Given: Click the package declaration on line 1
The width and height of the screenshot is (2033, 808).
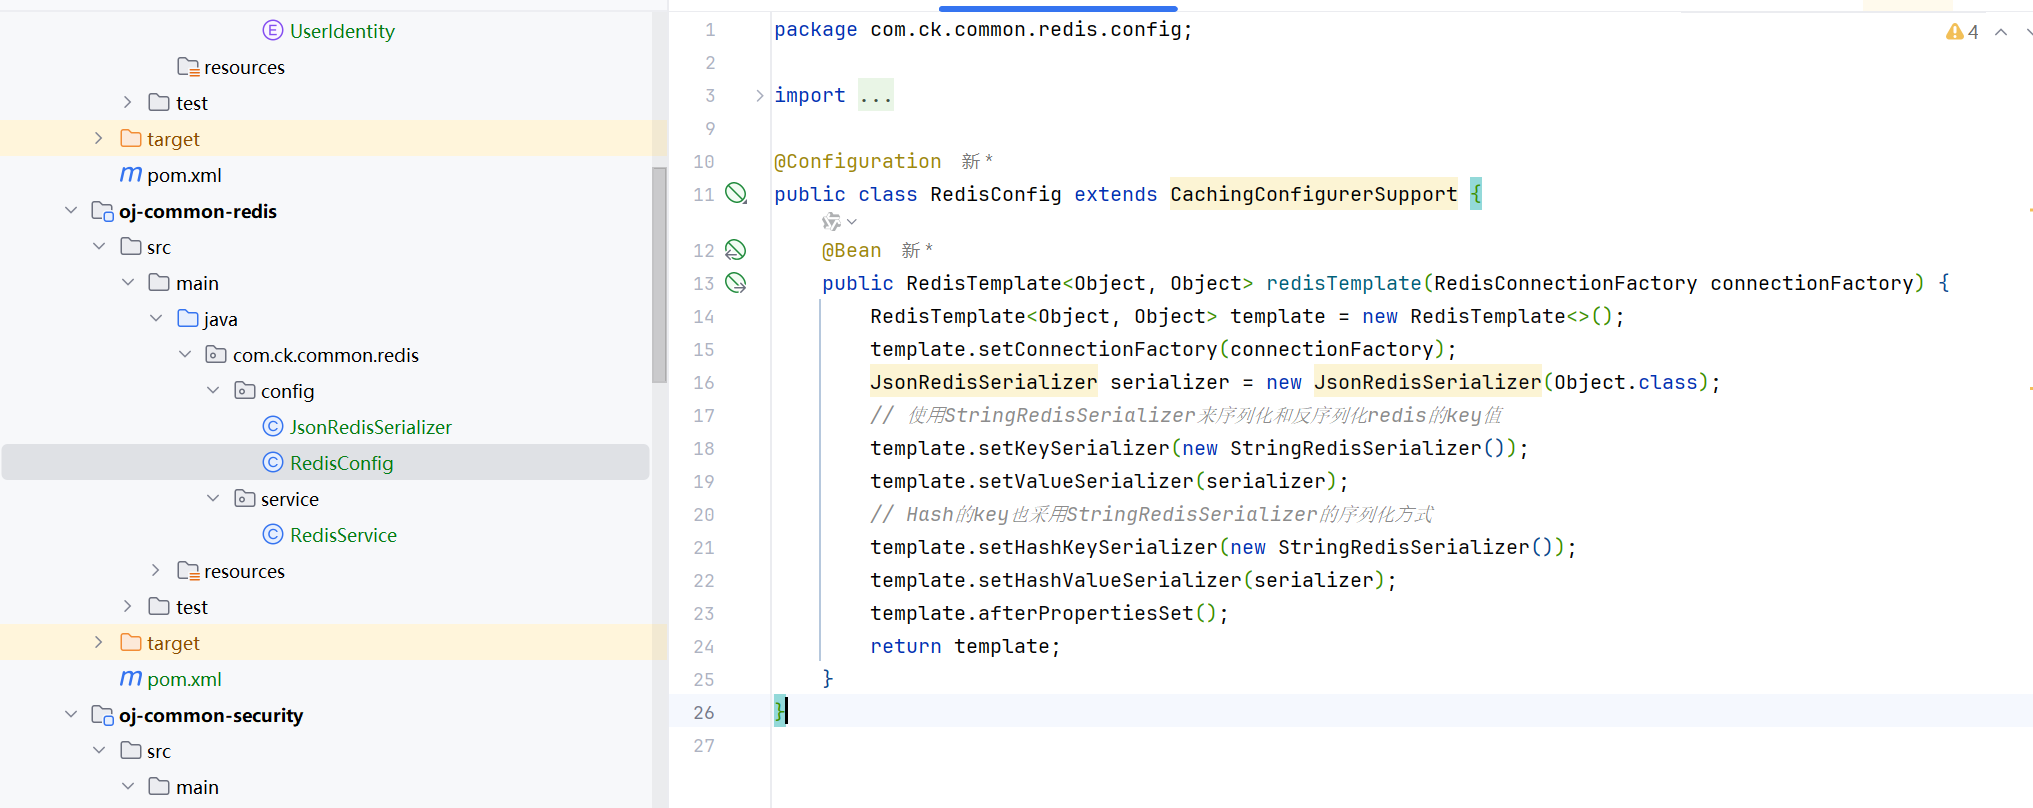Looking at the screenshot, I should [983, 29].
